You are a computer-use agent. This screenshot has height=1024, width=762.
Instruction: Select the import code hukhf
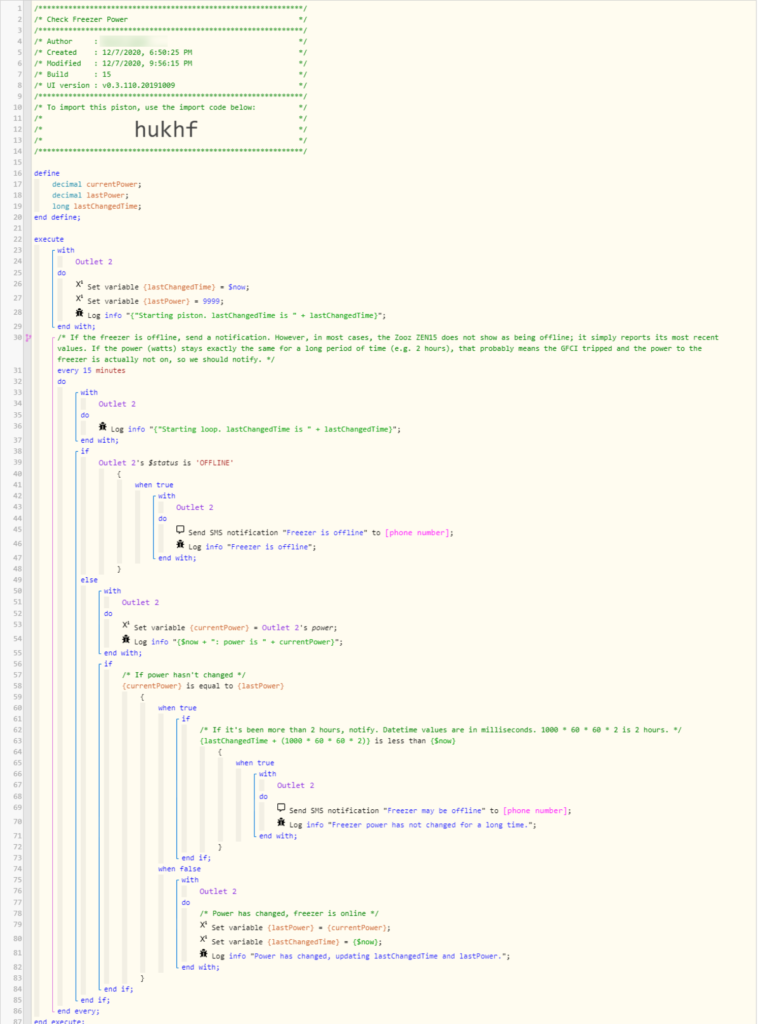click(x=165, y=129)
